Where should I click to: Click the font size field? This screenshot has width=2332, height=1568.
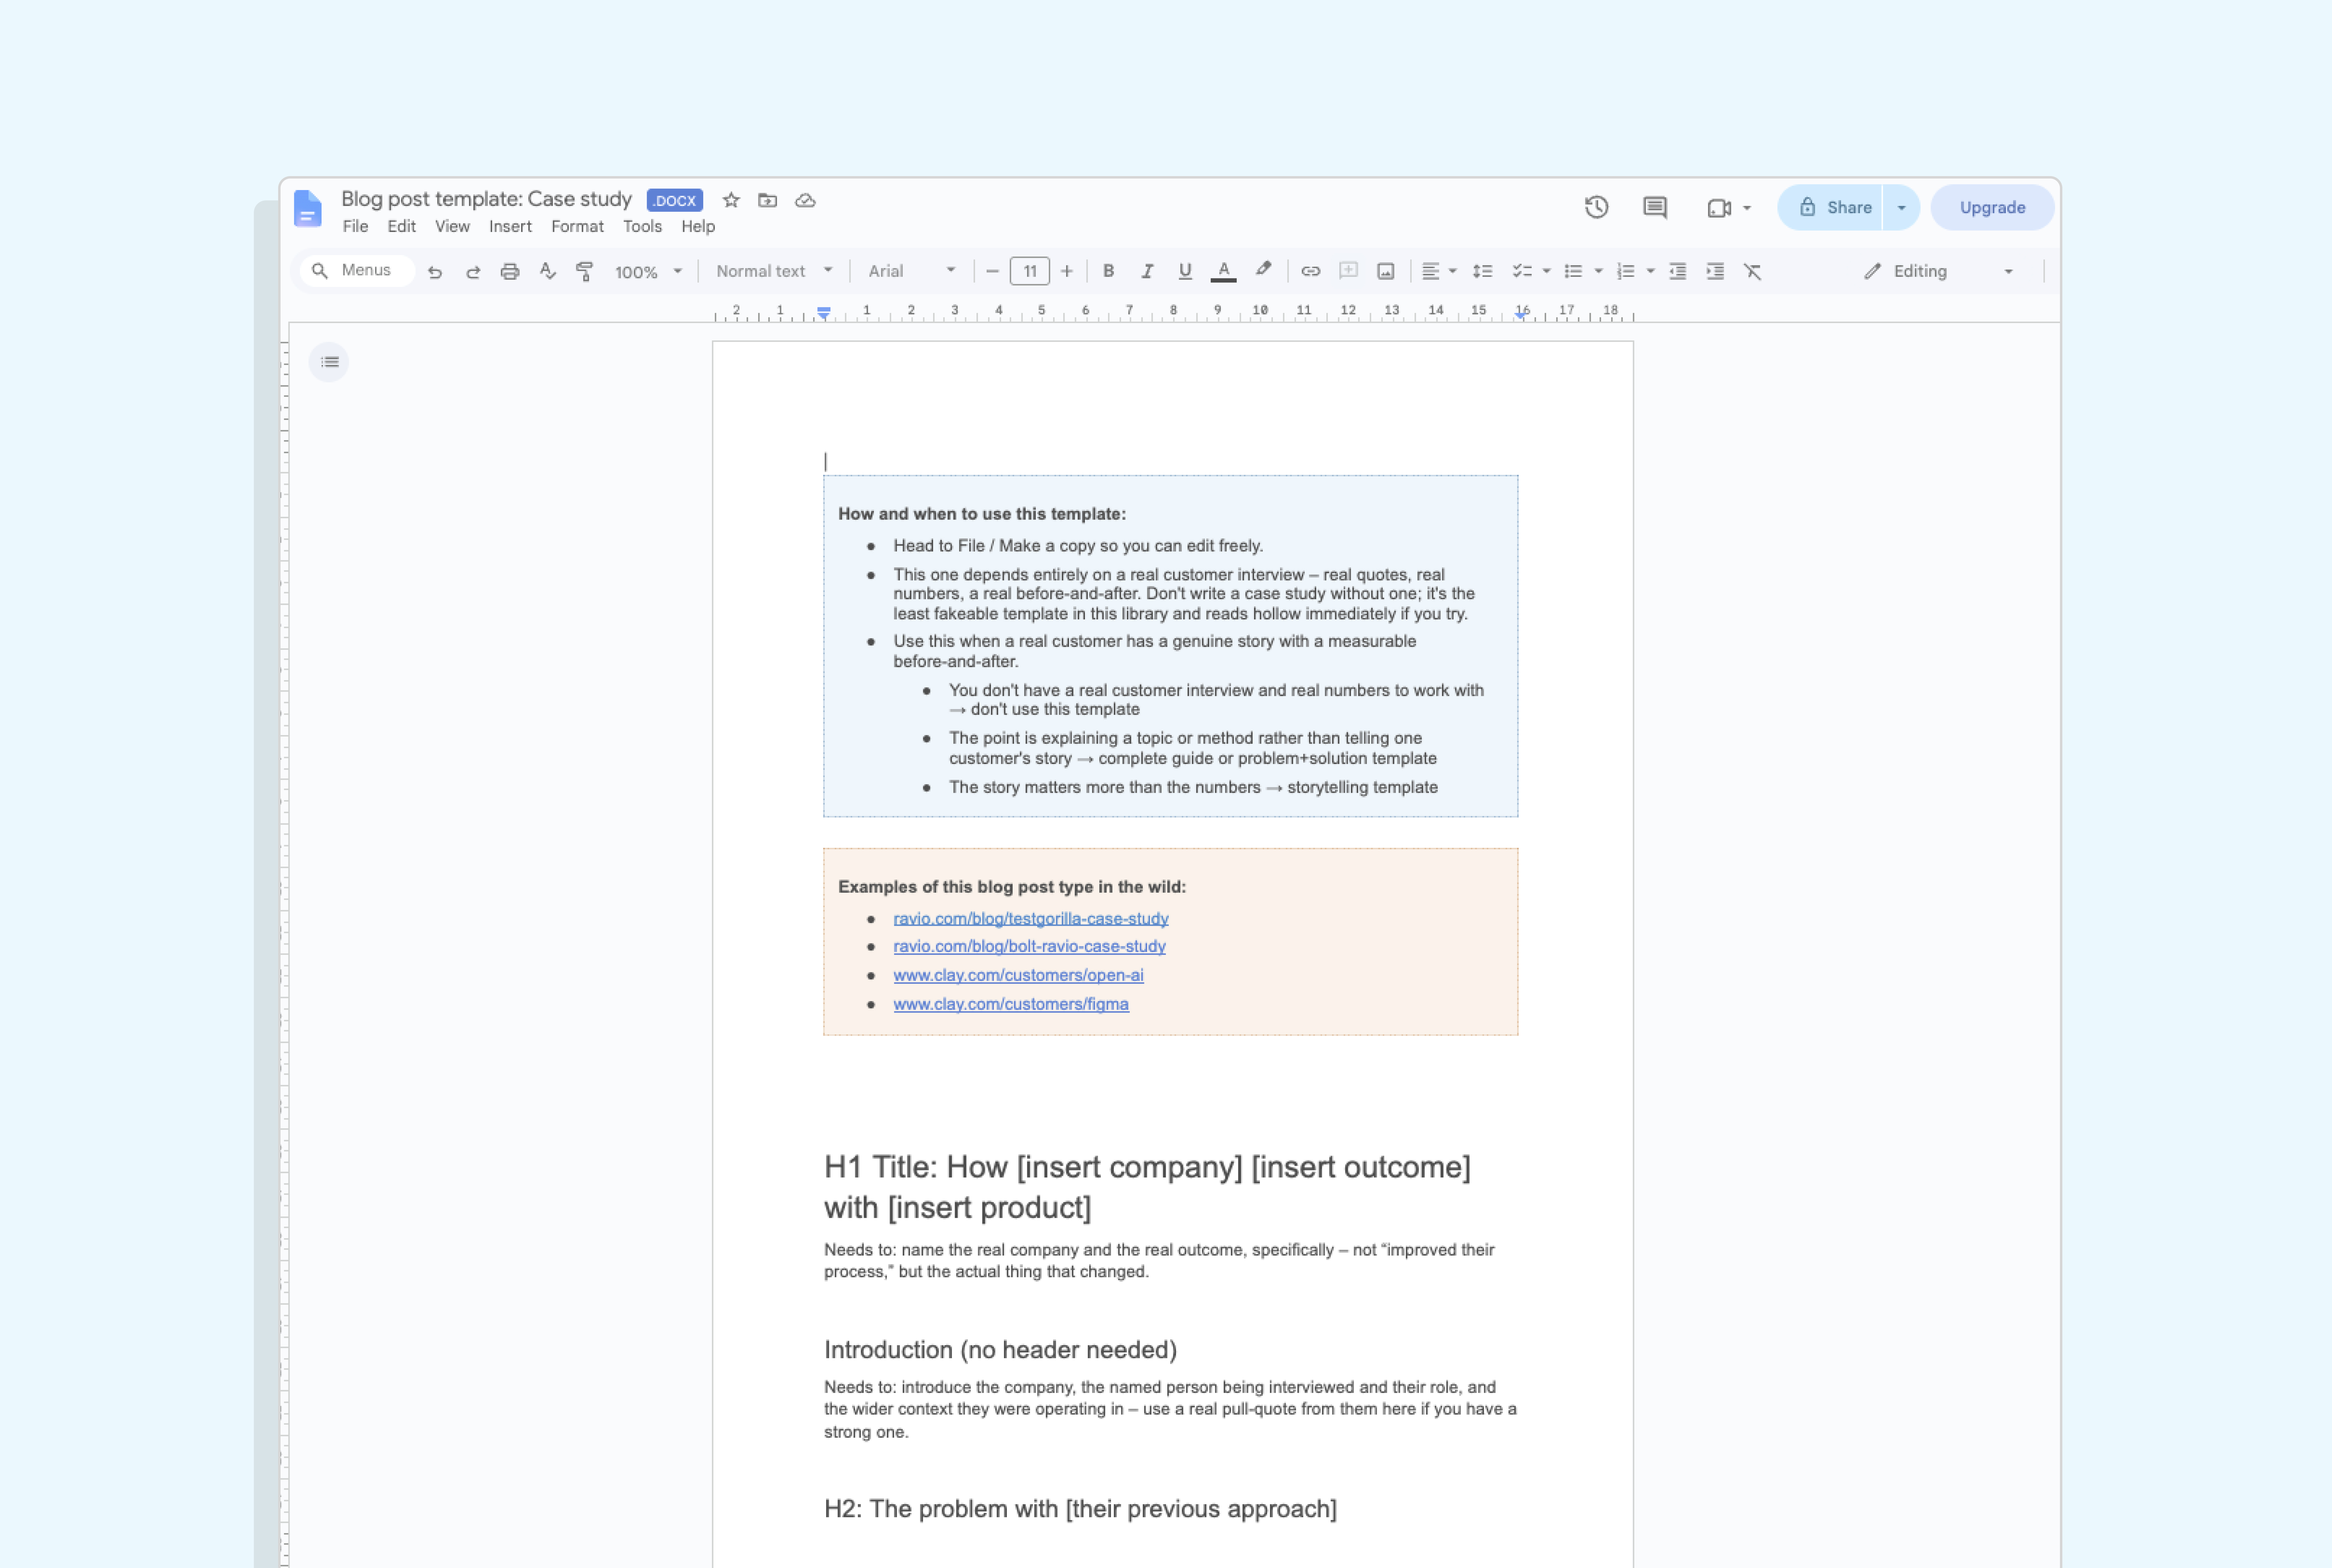[x=1030, y=271]
